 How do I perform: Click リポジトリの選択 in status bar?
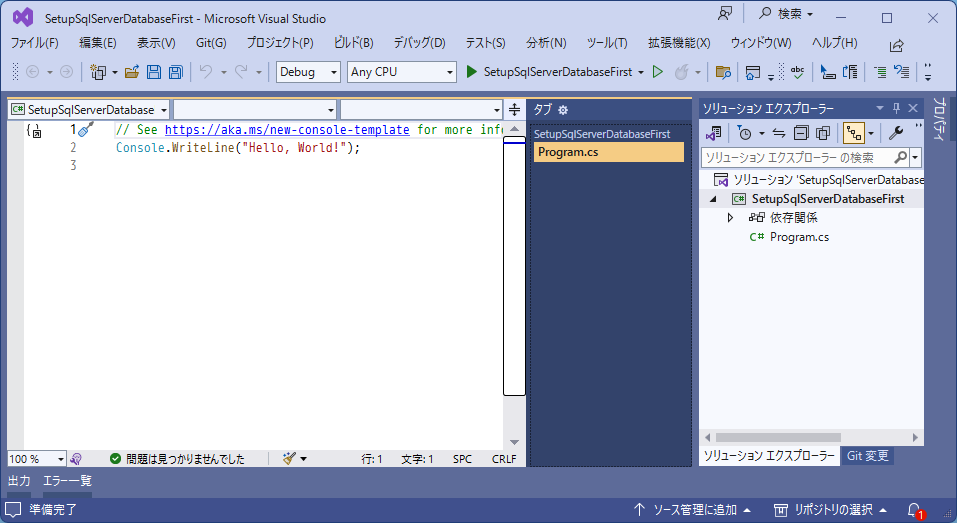coord(830,510)
